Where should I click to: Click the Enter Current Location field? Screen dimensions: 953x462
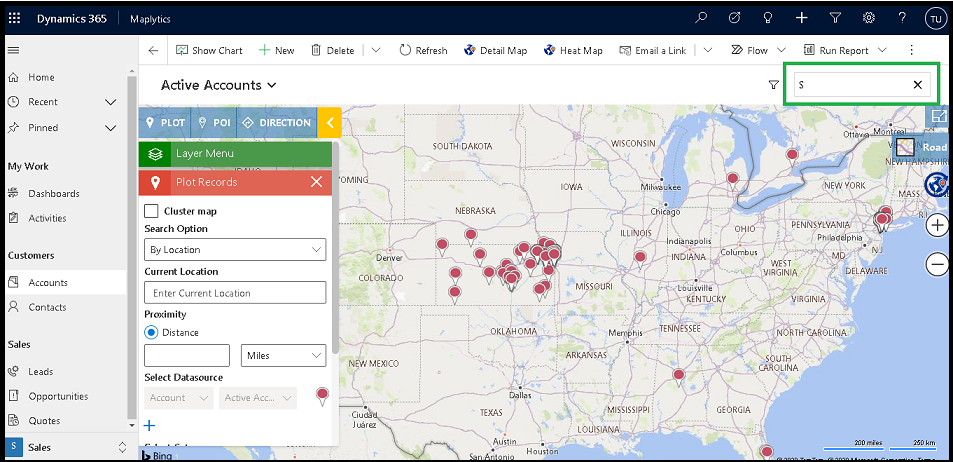(x=235, y=293)
